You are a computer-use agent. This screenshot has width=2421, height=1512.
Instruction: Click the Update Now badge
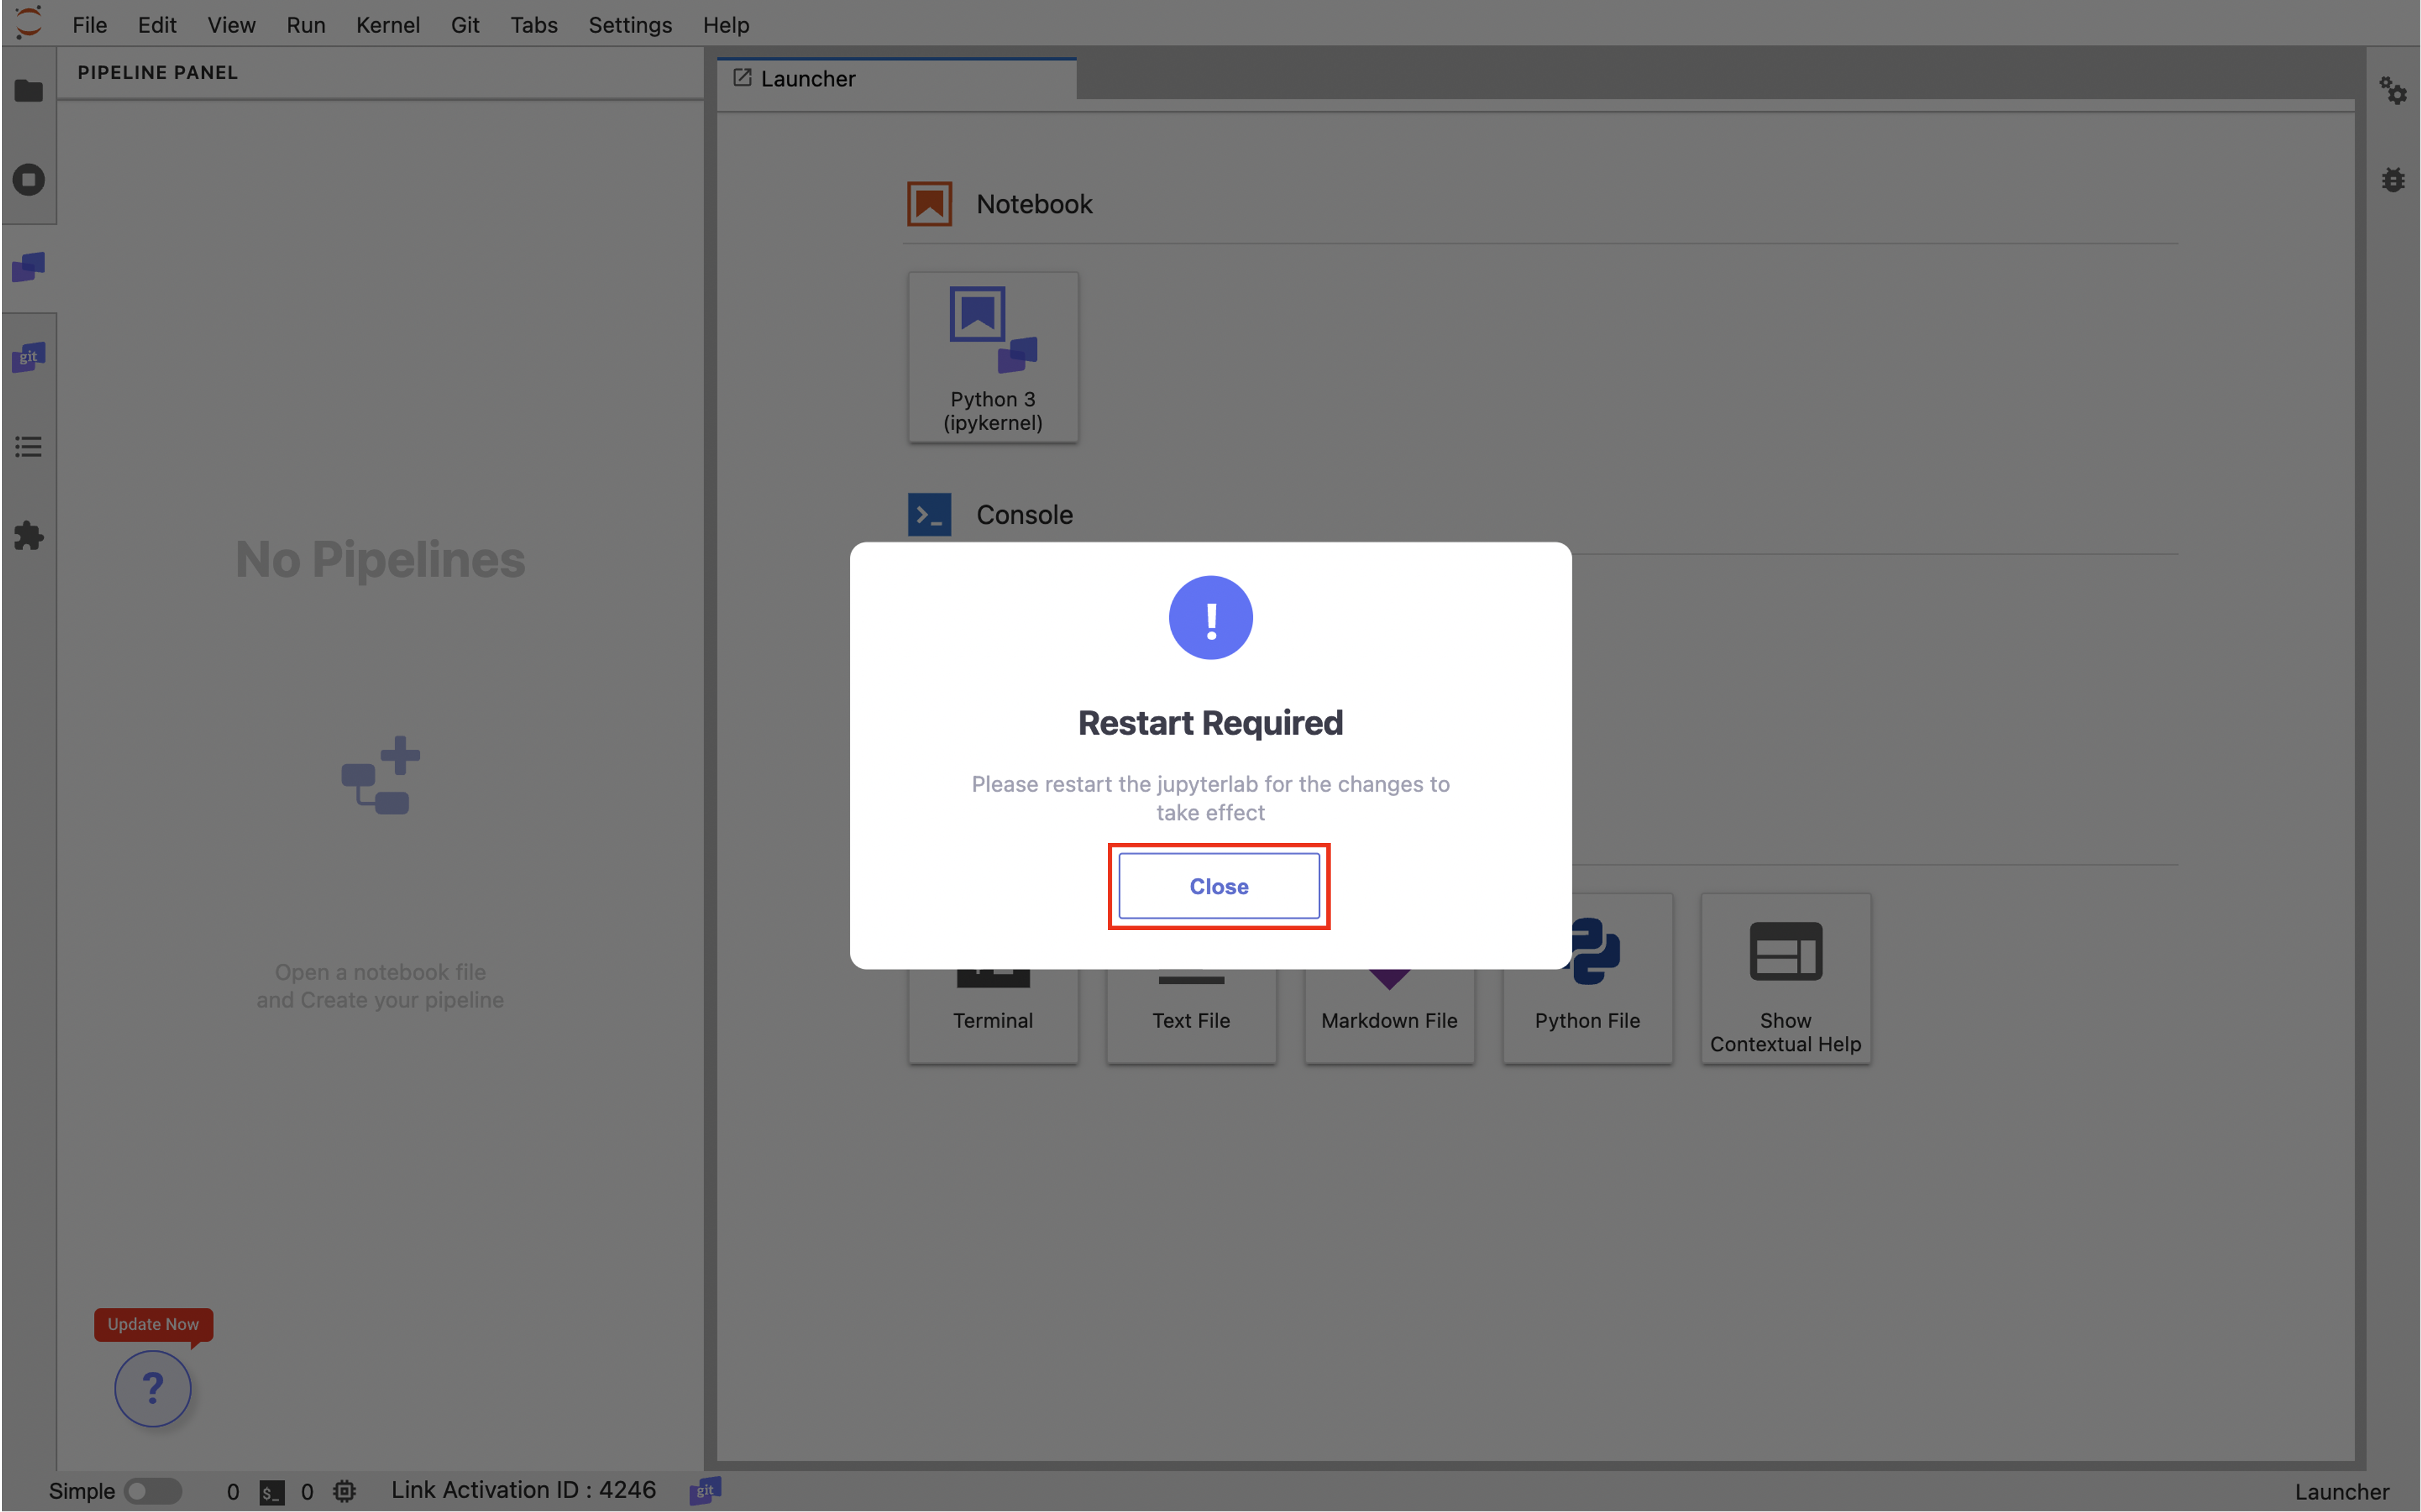[x=153, y=1323]
